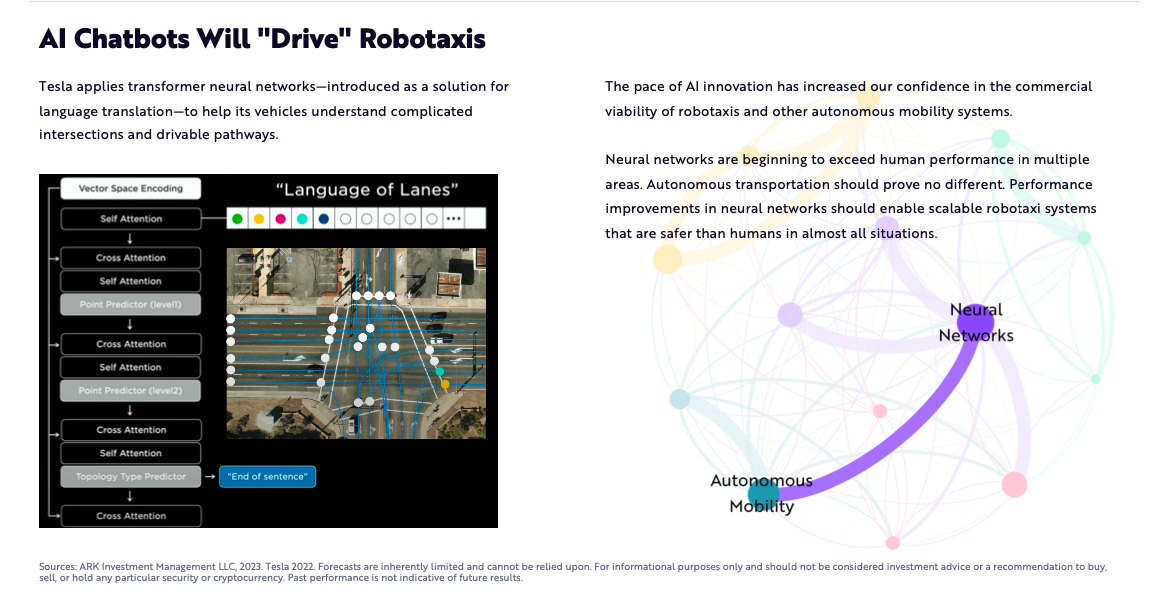Click the green token dot in lane row

[x=237, y=218]
